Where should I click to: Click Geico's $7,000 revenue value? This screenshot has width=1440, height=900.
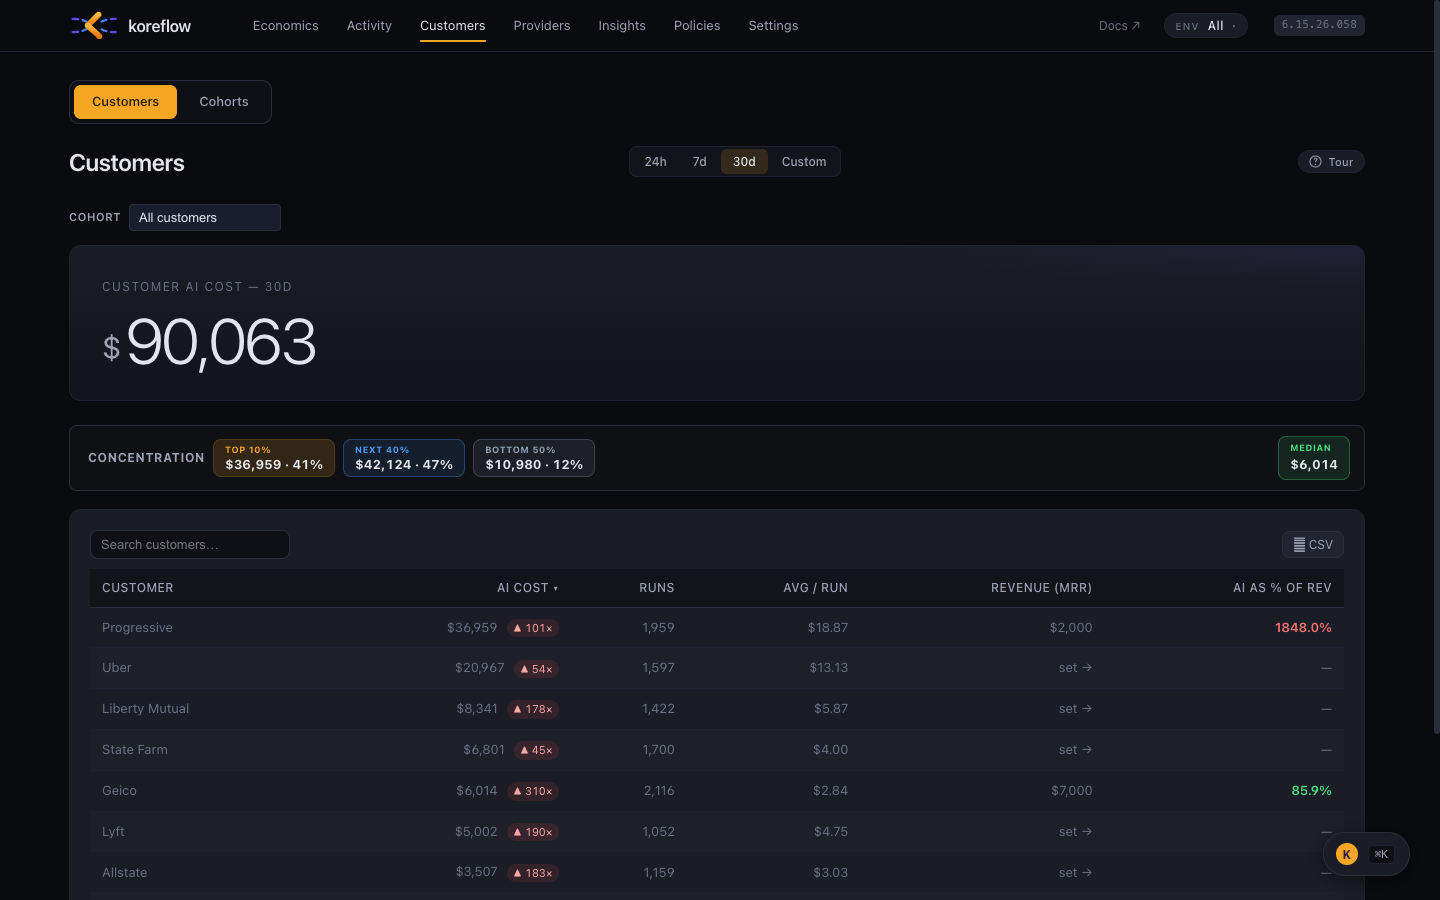(x=1071, y=791)
